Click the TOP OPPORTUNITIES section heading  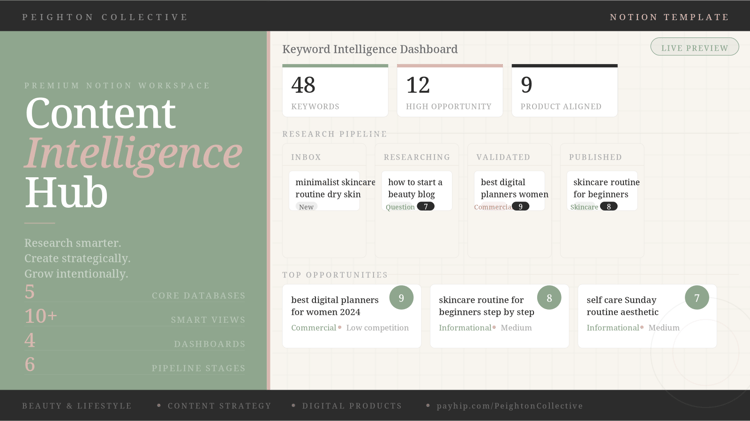tap(335, 275)
